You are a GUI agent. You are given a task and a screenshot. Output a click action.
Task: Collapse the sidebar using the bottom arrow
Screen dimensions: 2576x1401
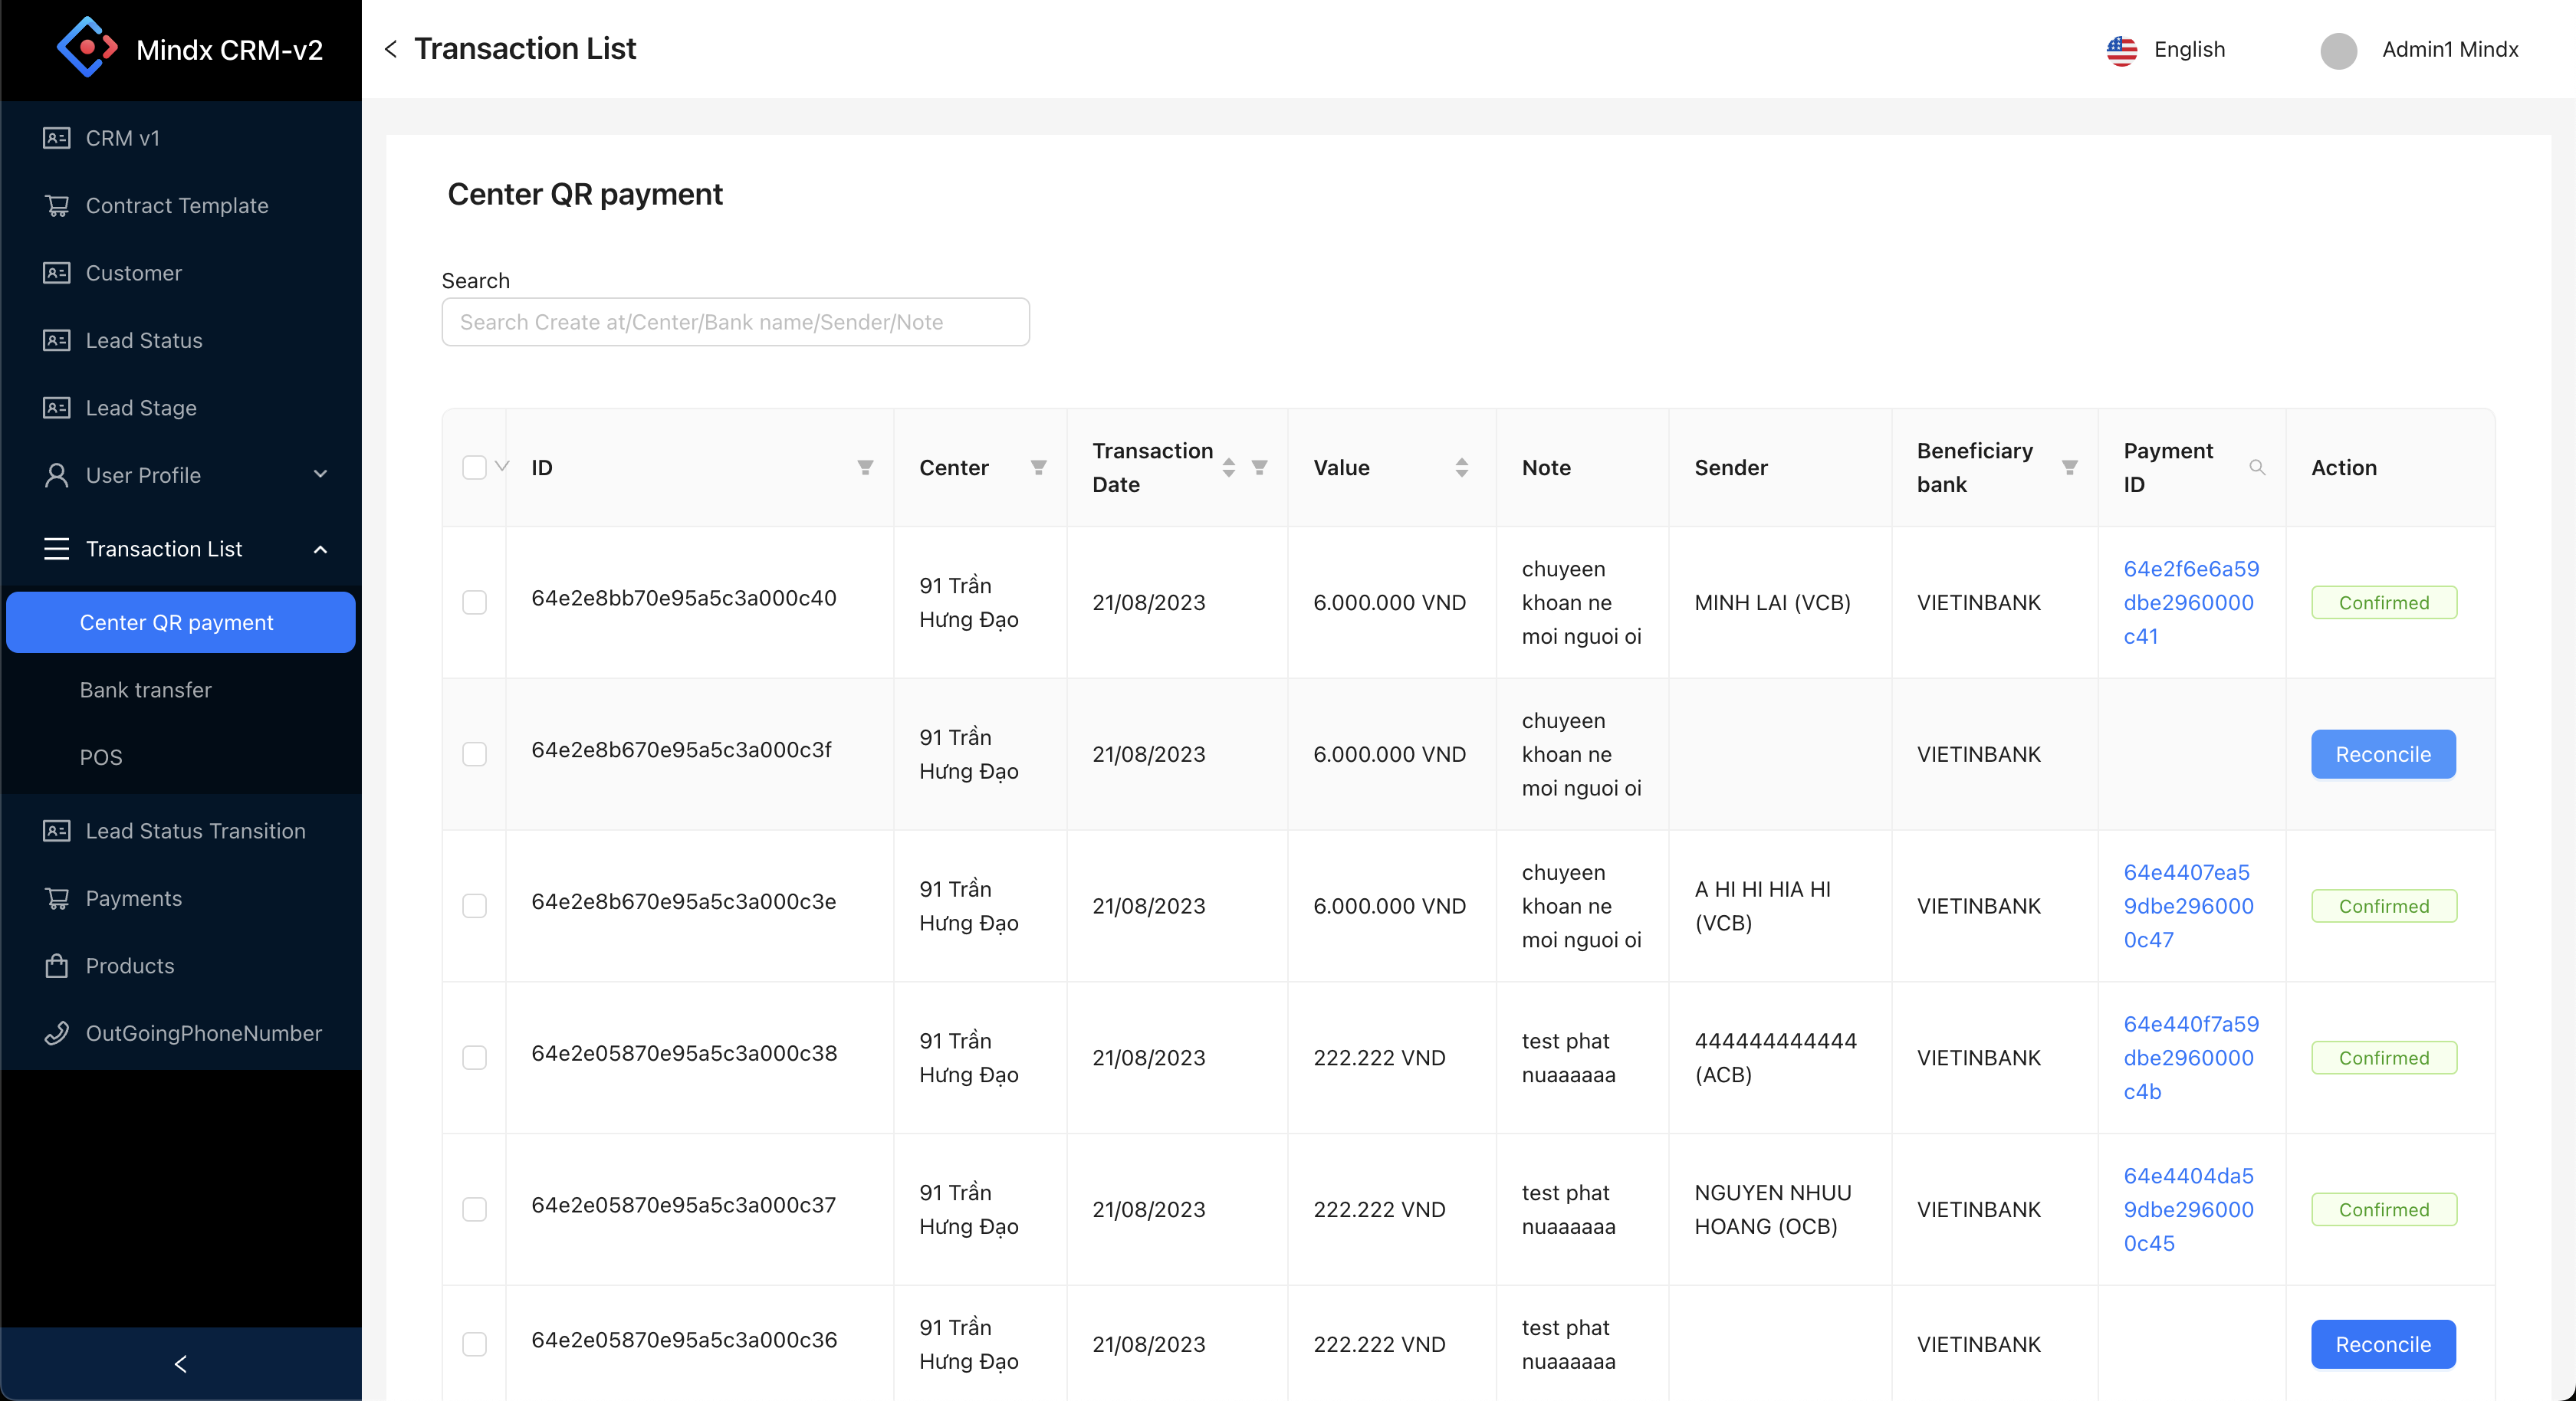click(x=180, y=1363)
